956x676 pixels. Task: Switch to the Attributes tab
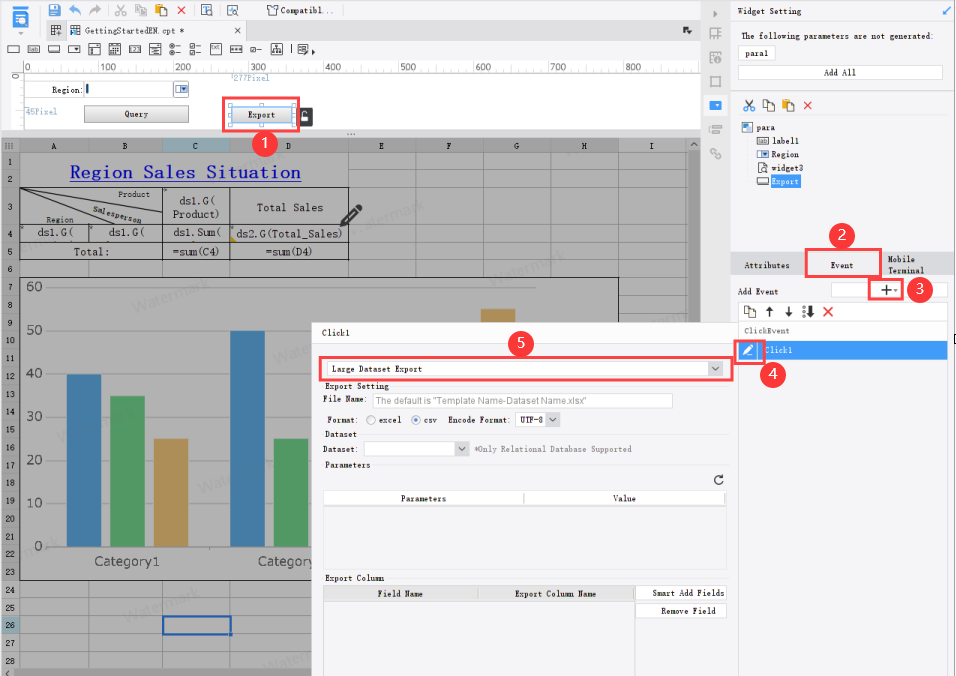(x=765, y=264)
